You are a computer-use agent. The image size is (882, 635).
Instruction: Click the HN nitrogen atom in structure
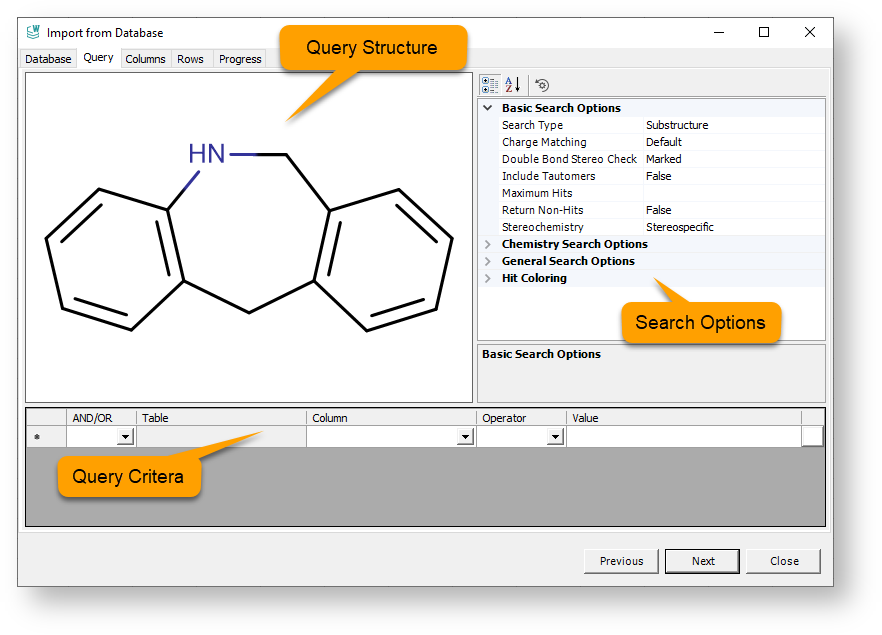click(207, 154)
